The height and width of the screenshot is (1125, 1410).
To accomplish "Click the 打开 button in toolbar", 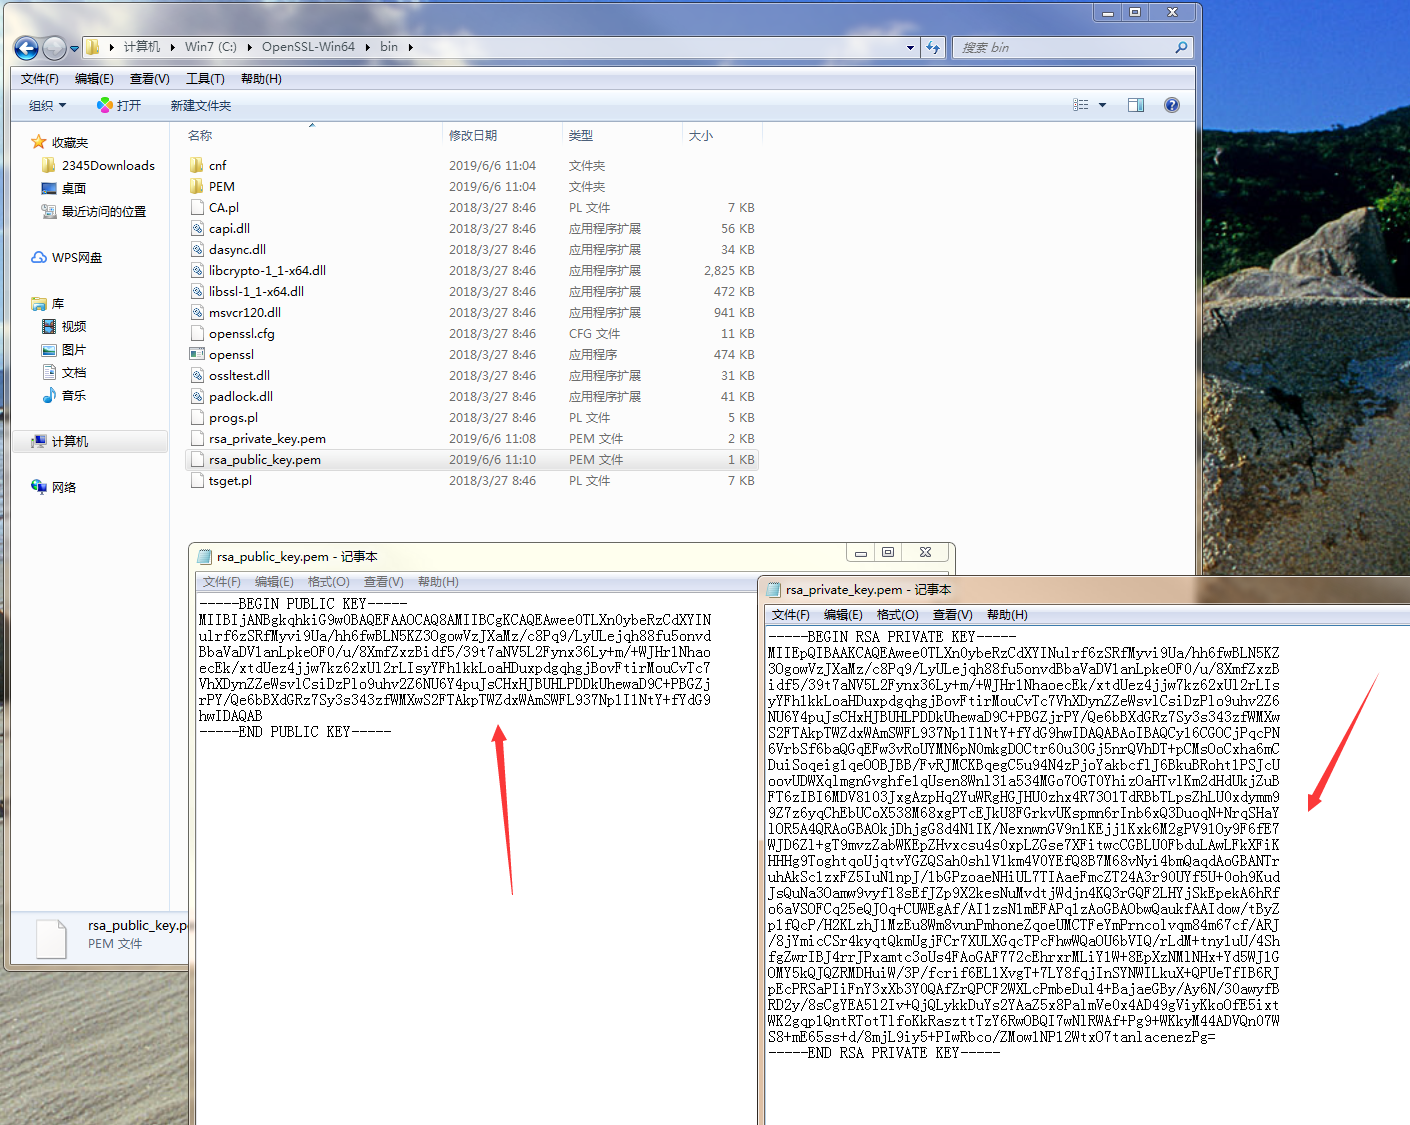I will [119, 105].
